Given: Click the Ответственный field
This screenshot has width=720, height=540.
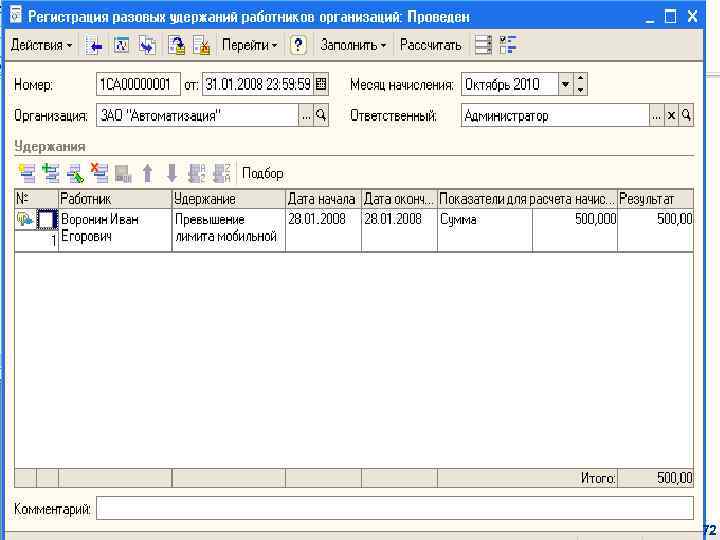Looking at the screenshot, I should (x=555, y=116).
